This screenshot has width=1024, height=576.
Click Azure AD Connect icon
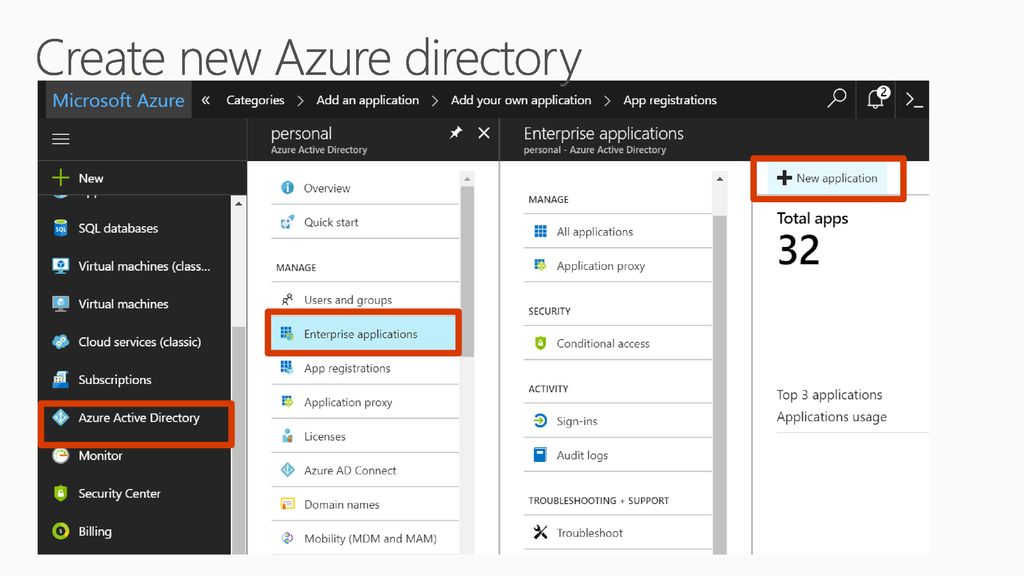(287, 470)
